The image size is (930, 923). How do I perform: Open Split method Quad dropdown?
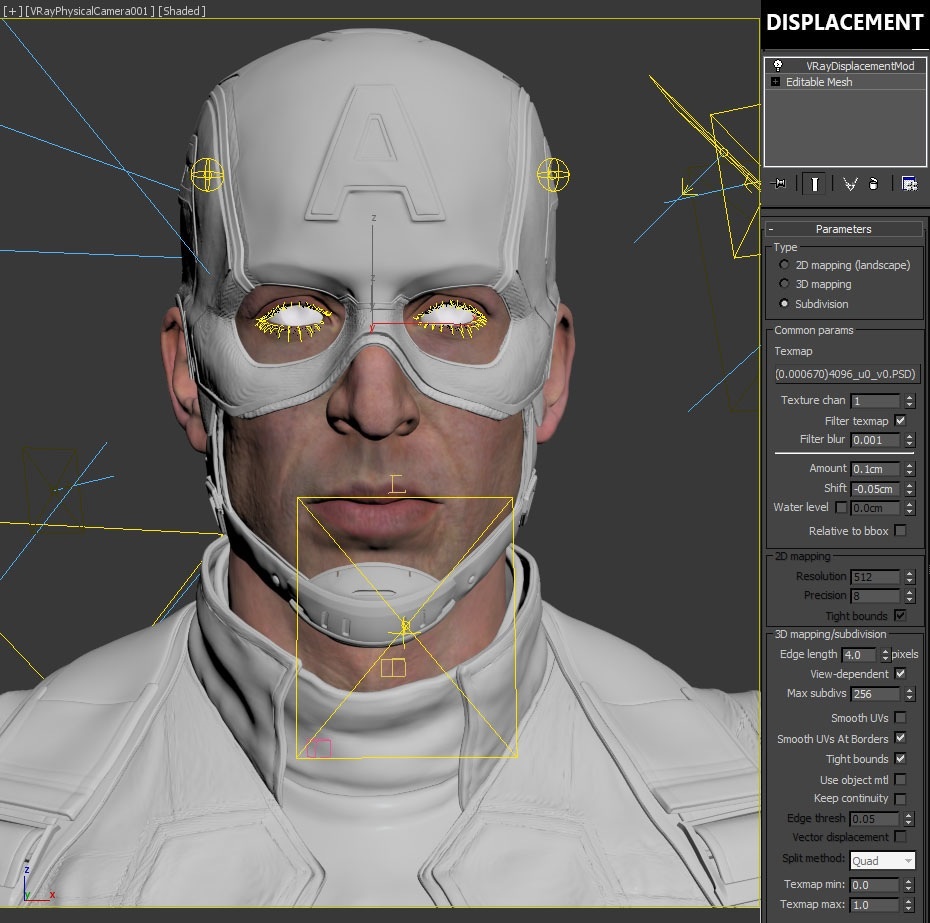coord(883,861)
